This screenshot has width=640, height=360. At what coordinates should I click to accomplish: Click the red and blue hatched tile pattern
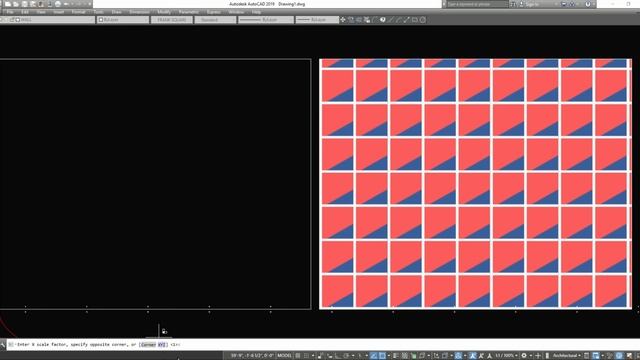coord(475,184)
